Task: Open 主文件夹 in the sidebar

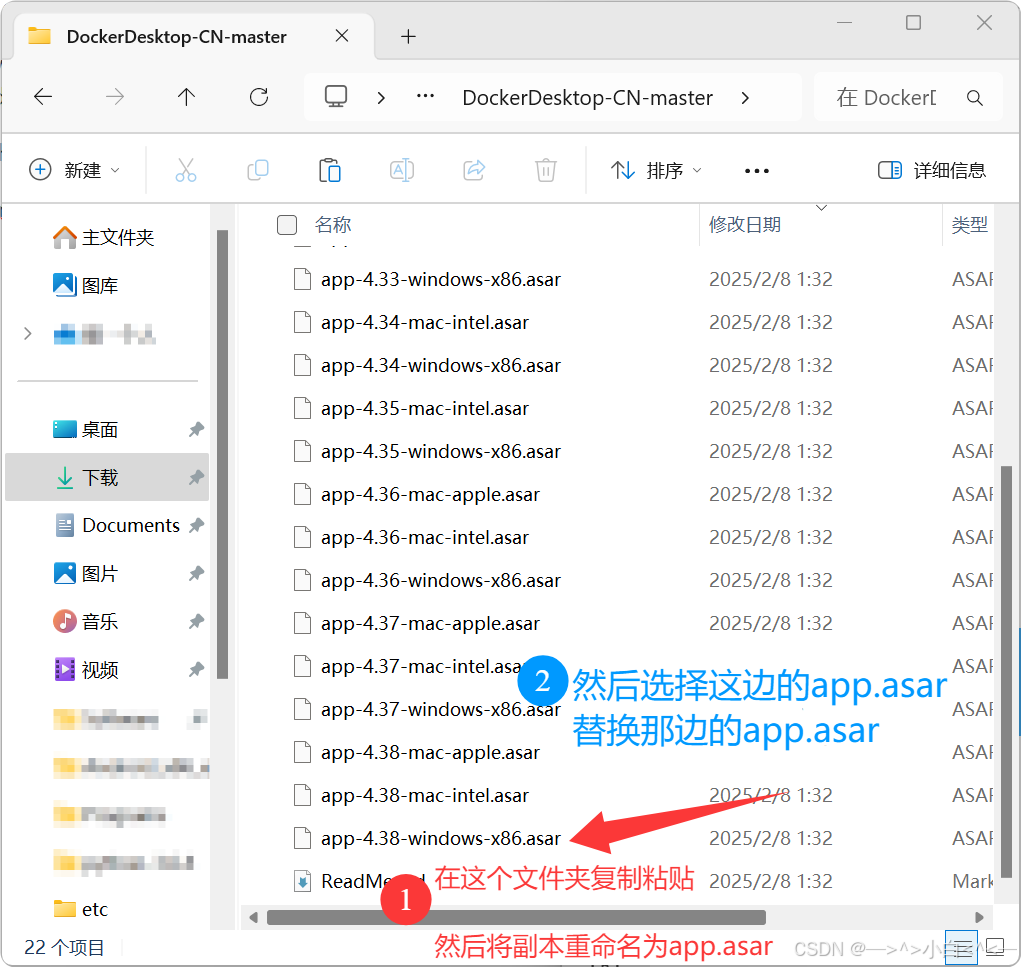Action: click(104, 237)
